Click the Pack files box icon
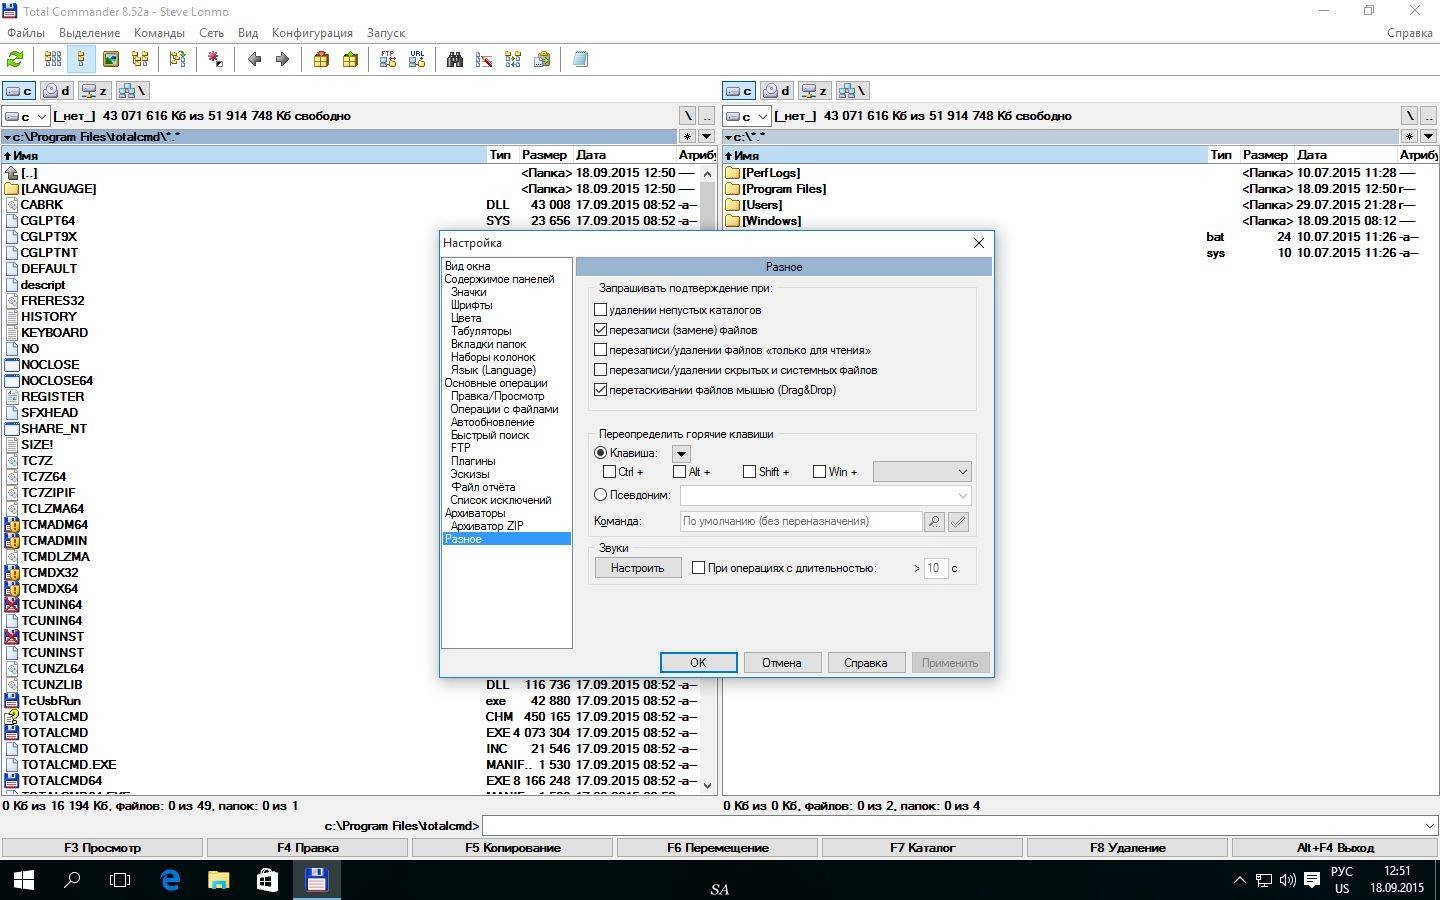 coord(321,60)
